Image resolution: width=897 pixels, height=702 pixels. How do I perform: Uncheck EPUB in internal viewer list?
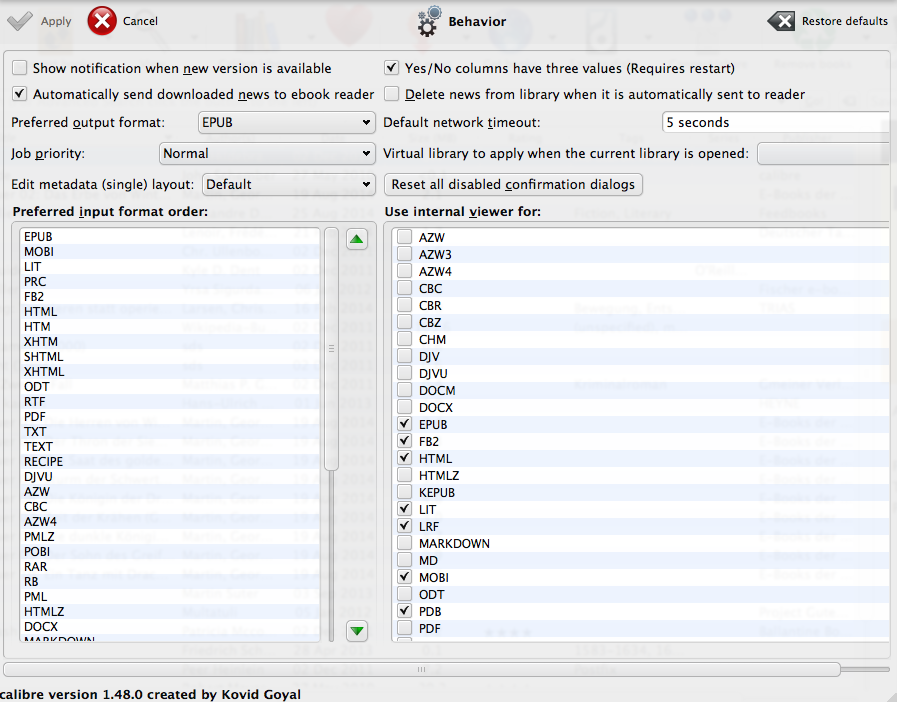404,424
